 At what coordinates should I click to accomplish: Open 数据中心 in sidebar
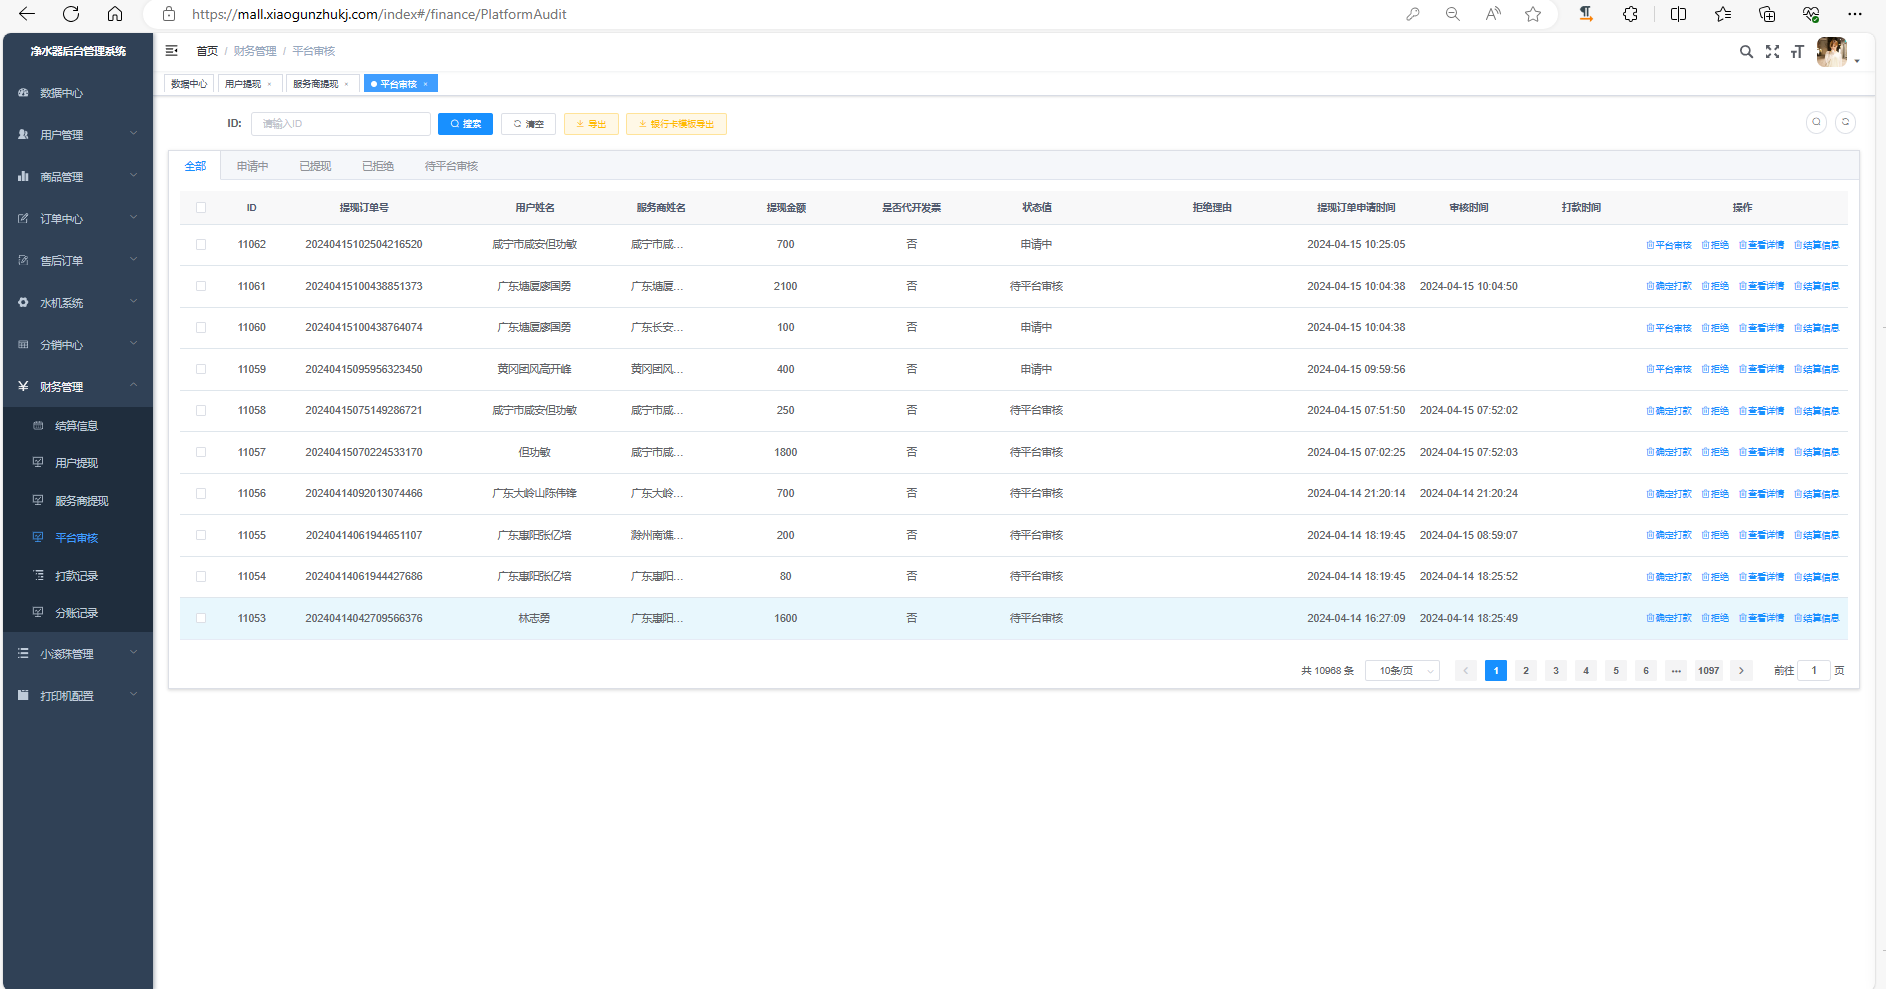(78, 93)
